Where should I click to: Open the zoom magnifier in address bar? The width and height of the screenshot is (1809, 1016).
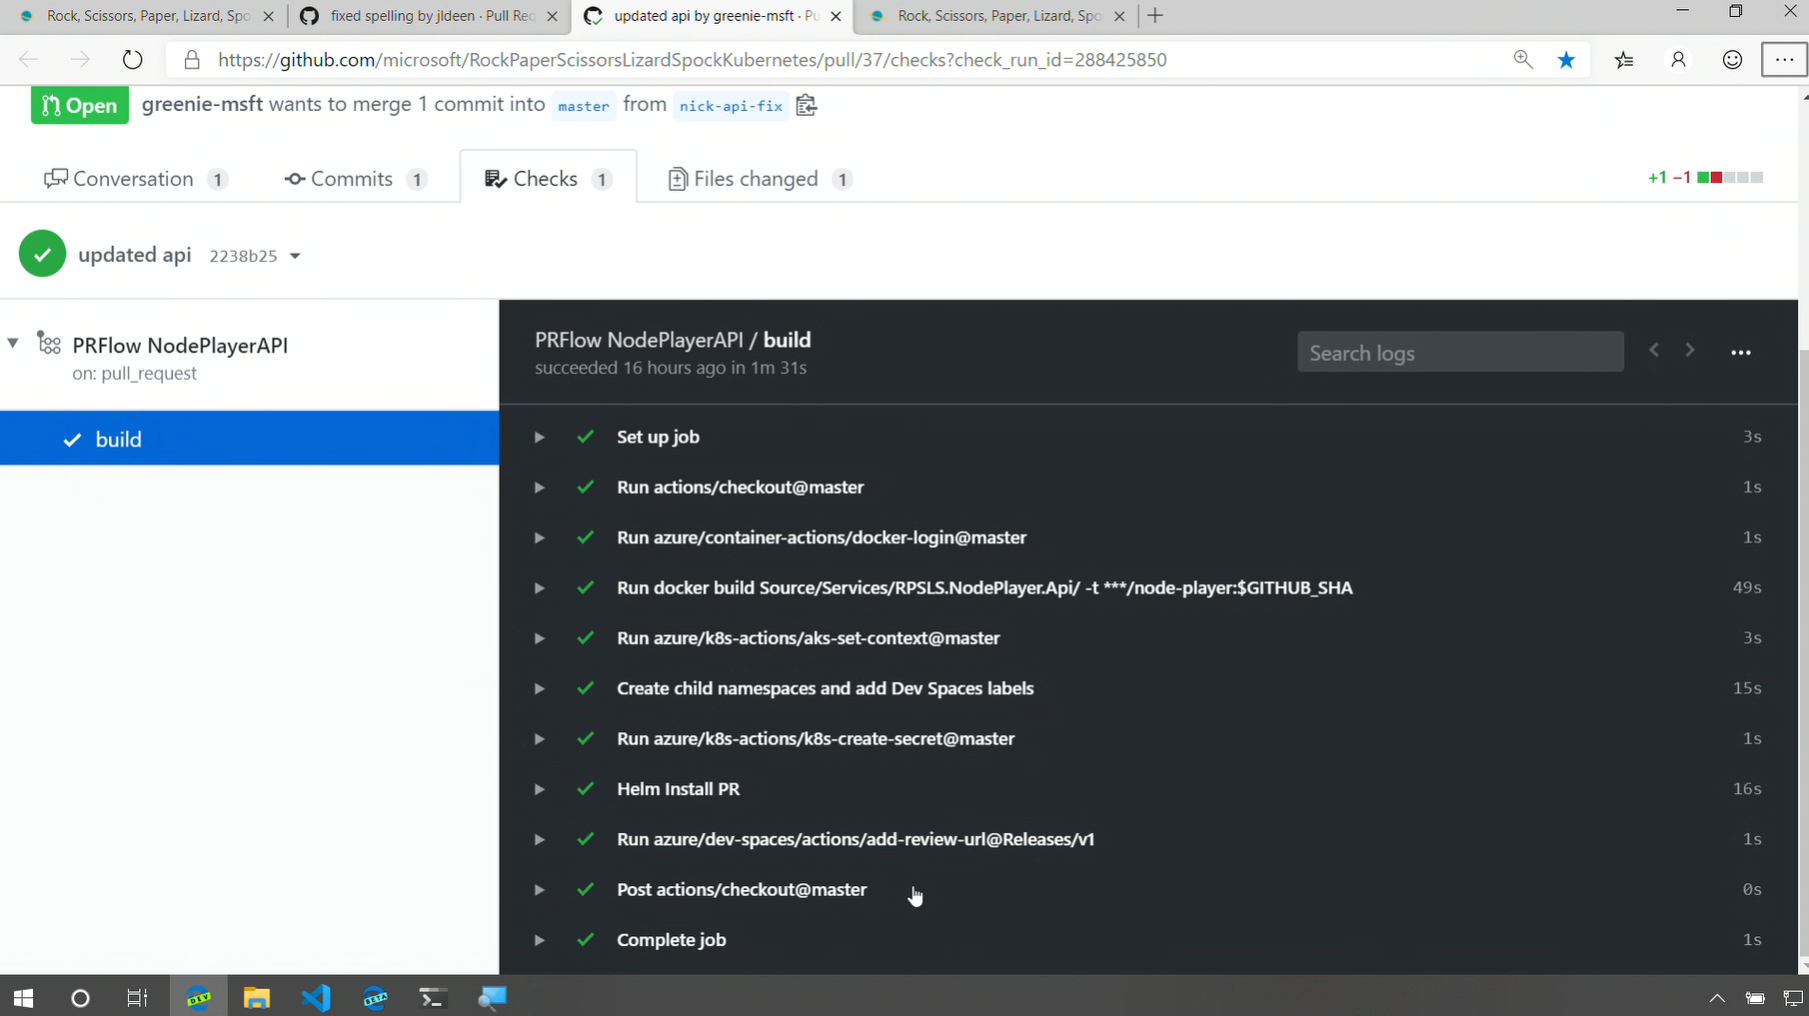tap(1522, 60)
